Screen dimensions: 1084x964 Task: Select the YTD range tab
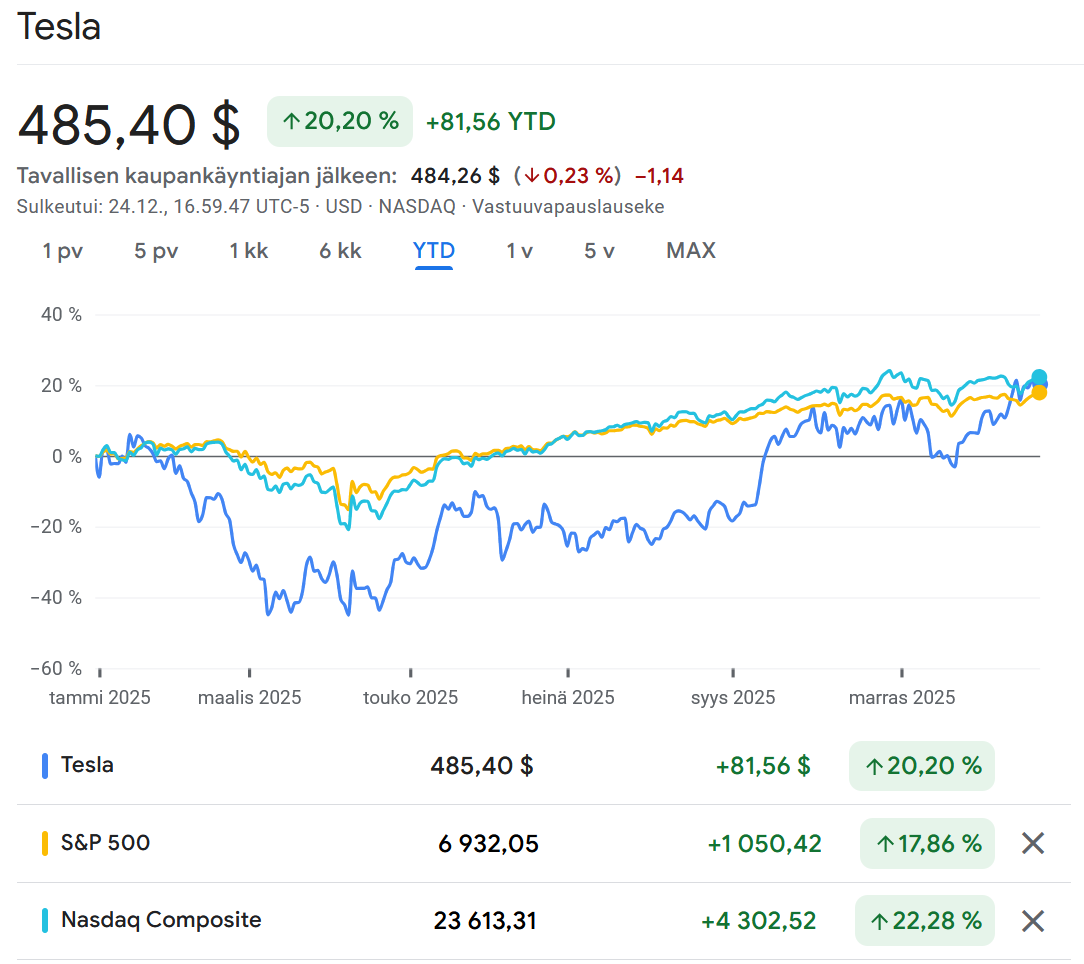[434, 251]
